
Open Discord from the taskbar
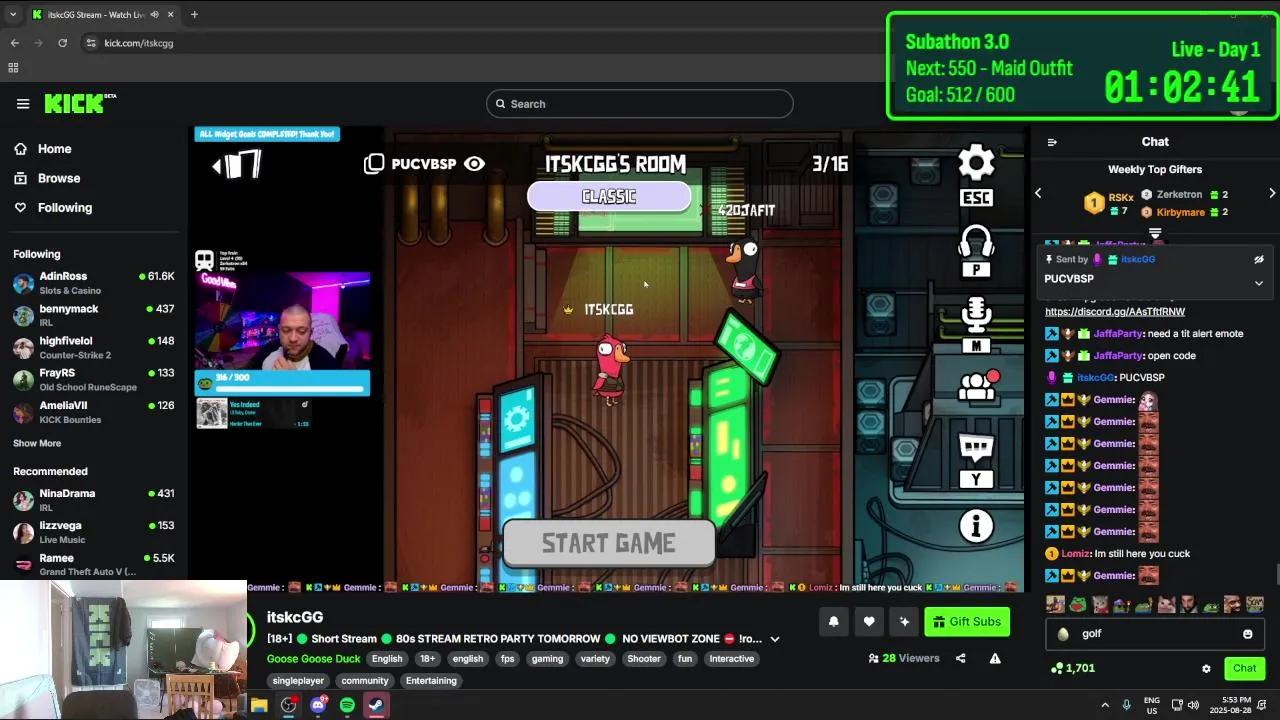pyautogui.click(x=318, y=705)
